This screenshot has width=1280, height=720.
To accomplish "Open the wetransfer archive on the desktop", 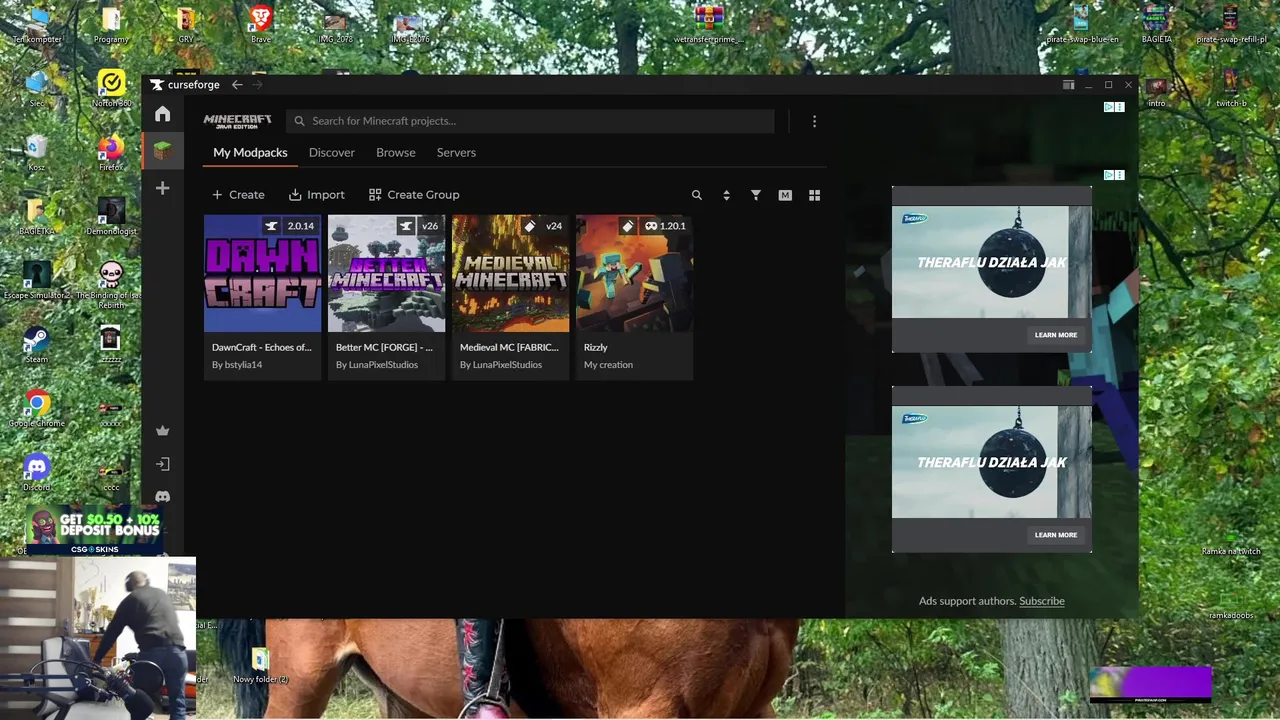I will click(708, 24).
